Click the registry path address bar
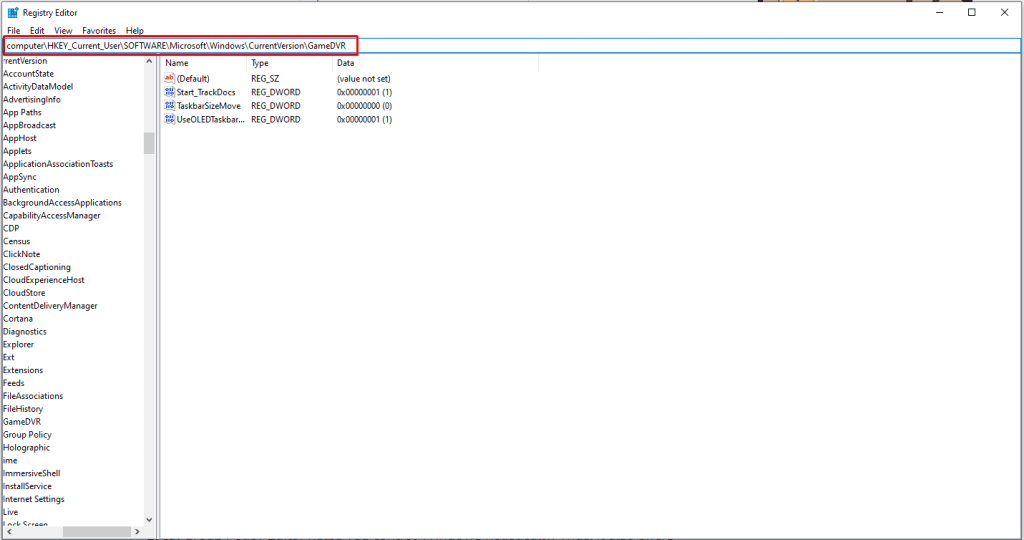Screen dimensions: 1024x540 512,46
